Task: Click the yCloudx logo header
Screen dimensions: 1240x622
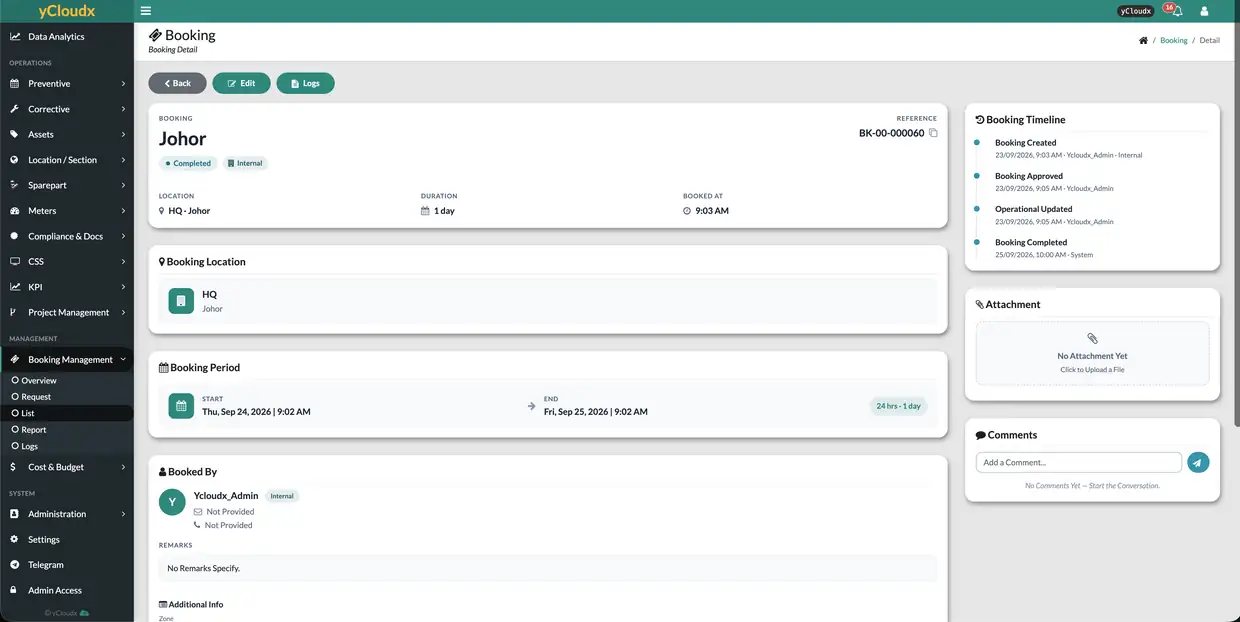Action: (x=66, y=11)
